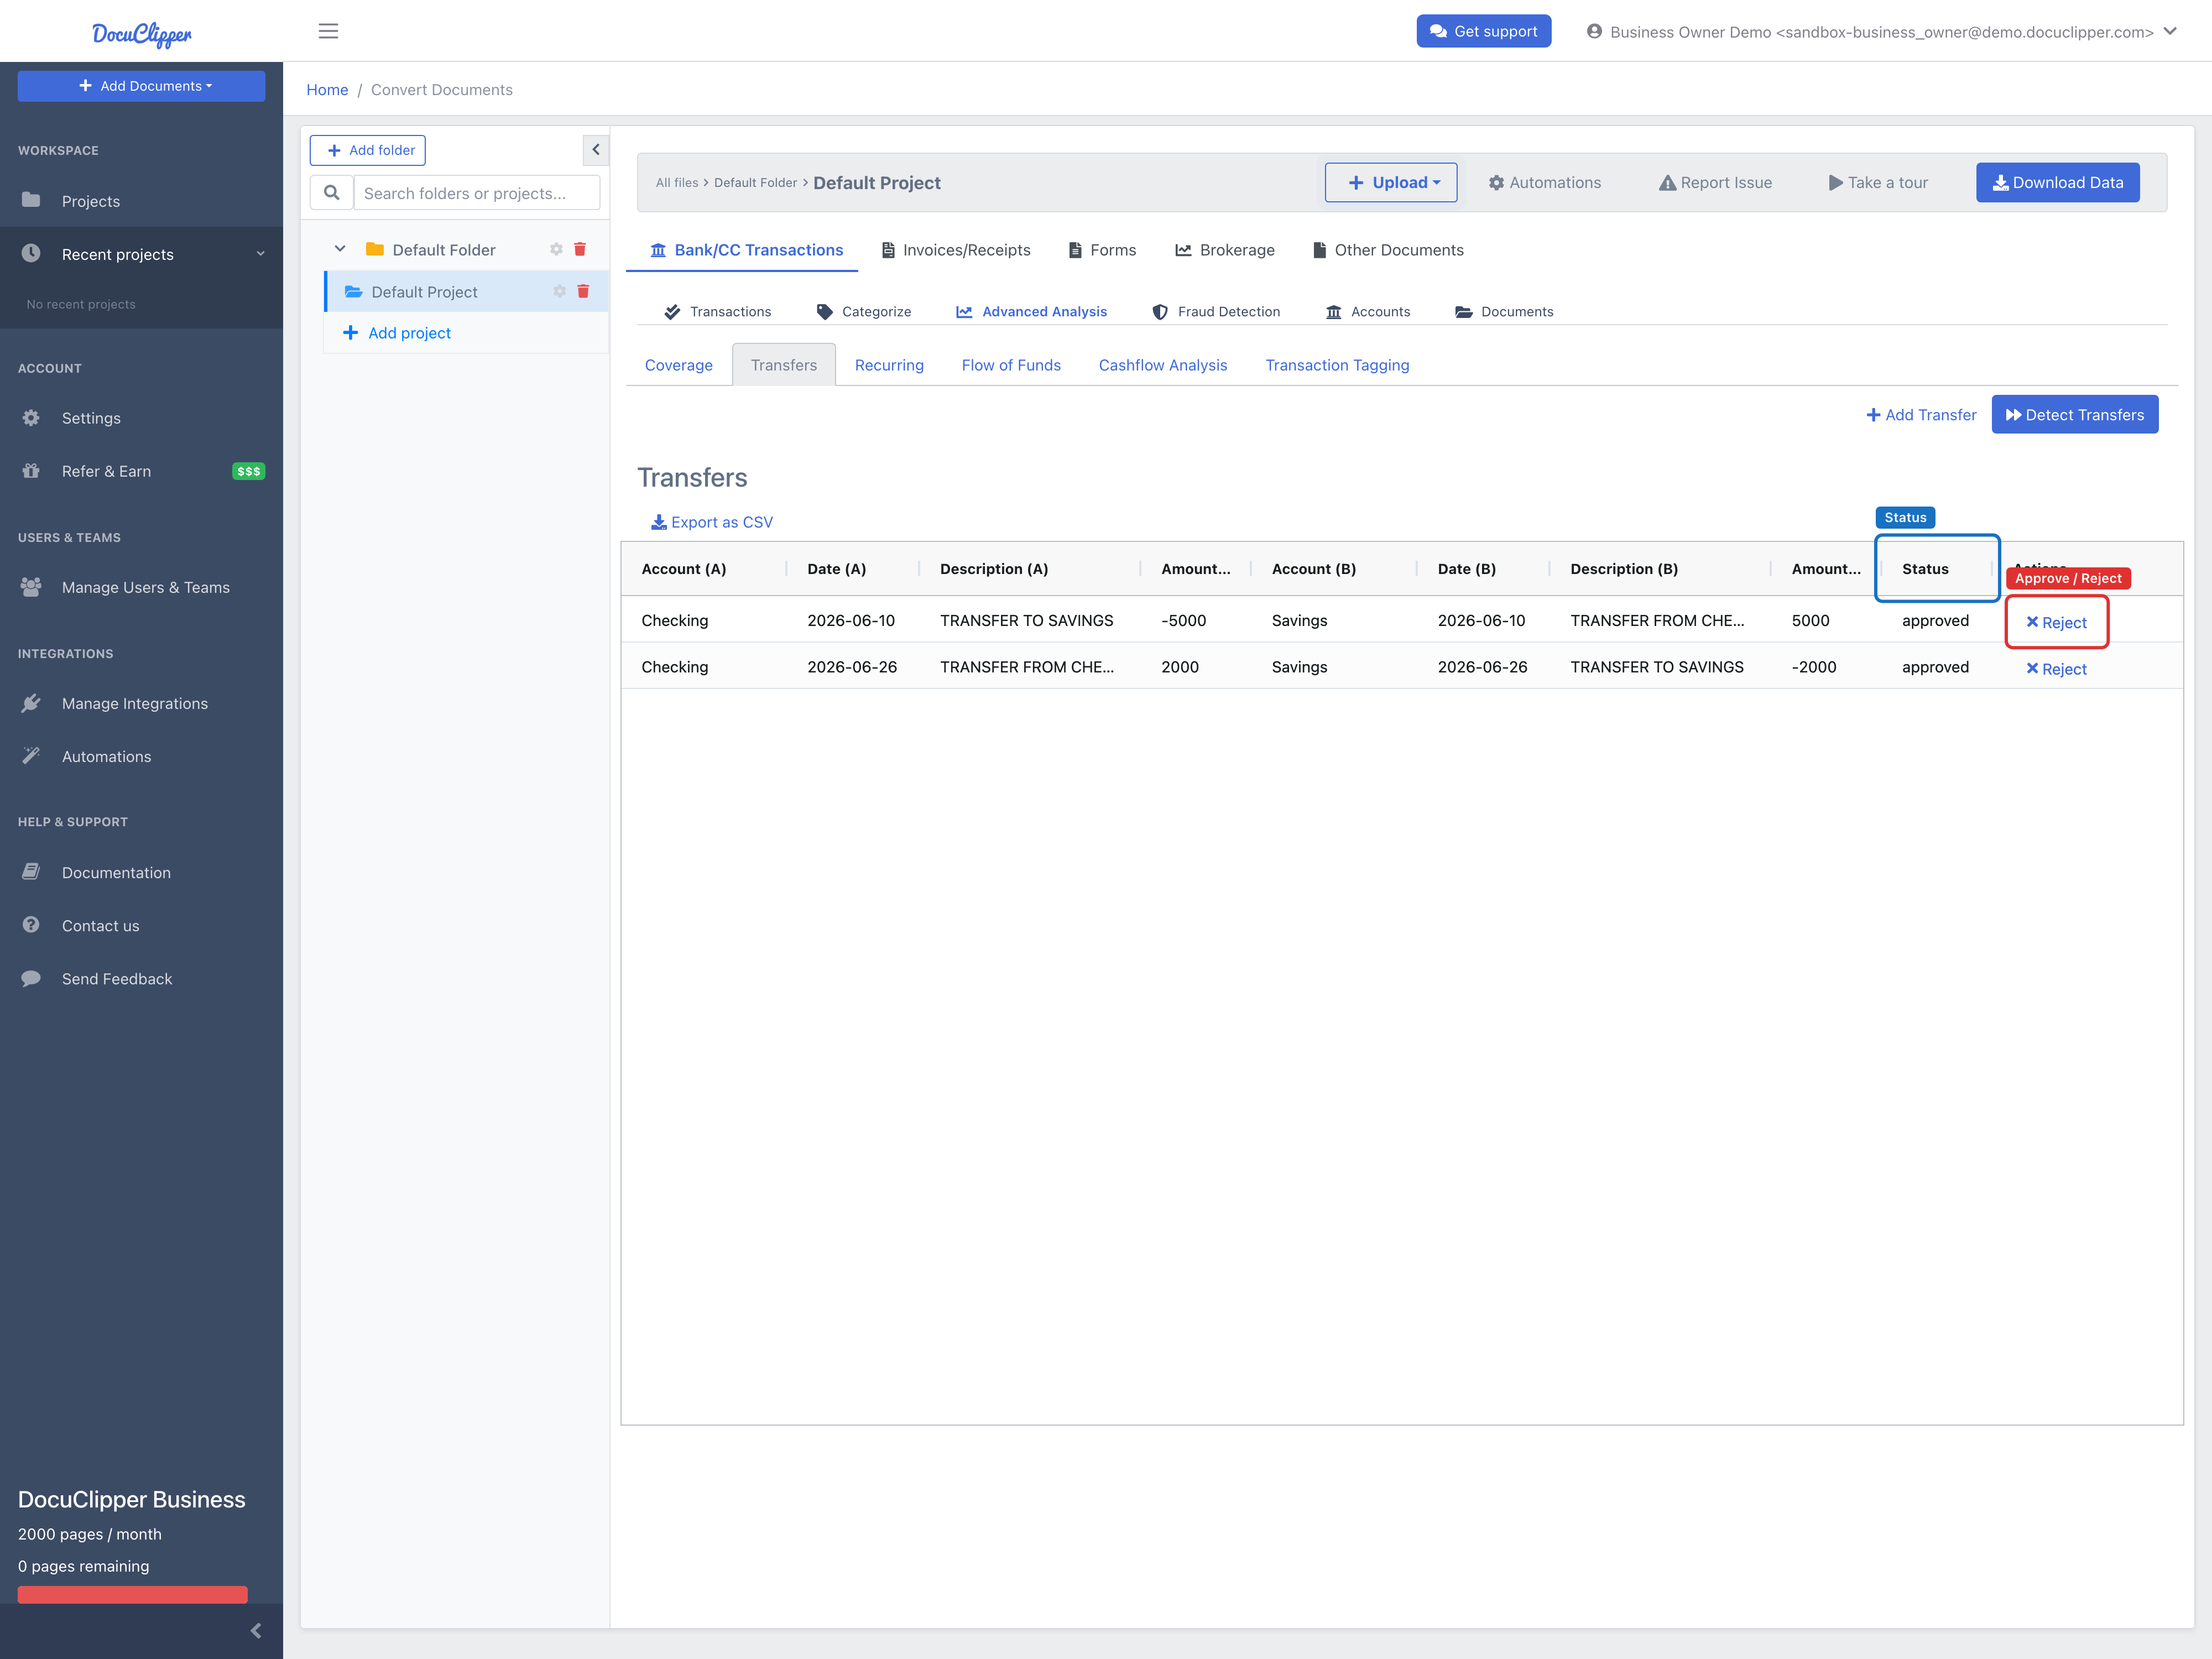Click the Add folder button
This screenshot has height=1659, width=2212.
[368, 150]
